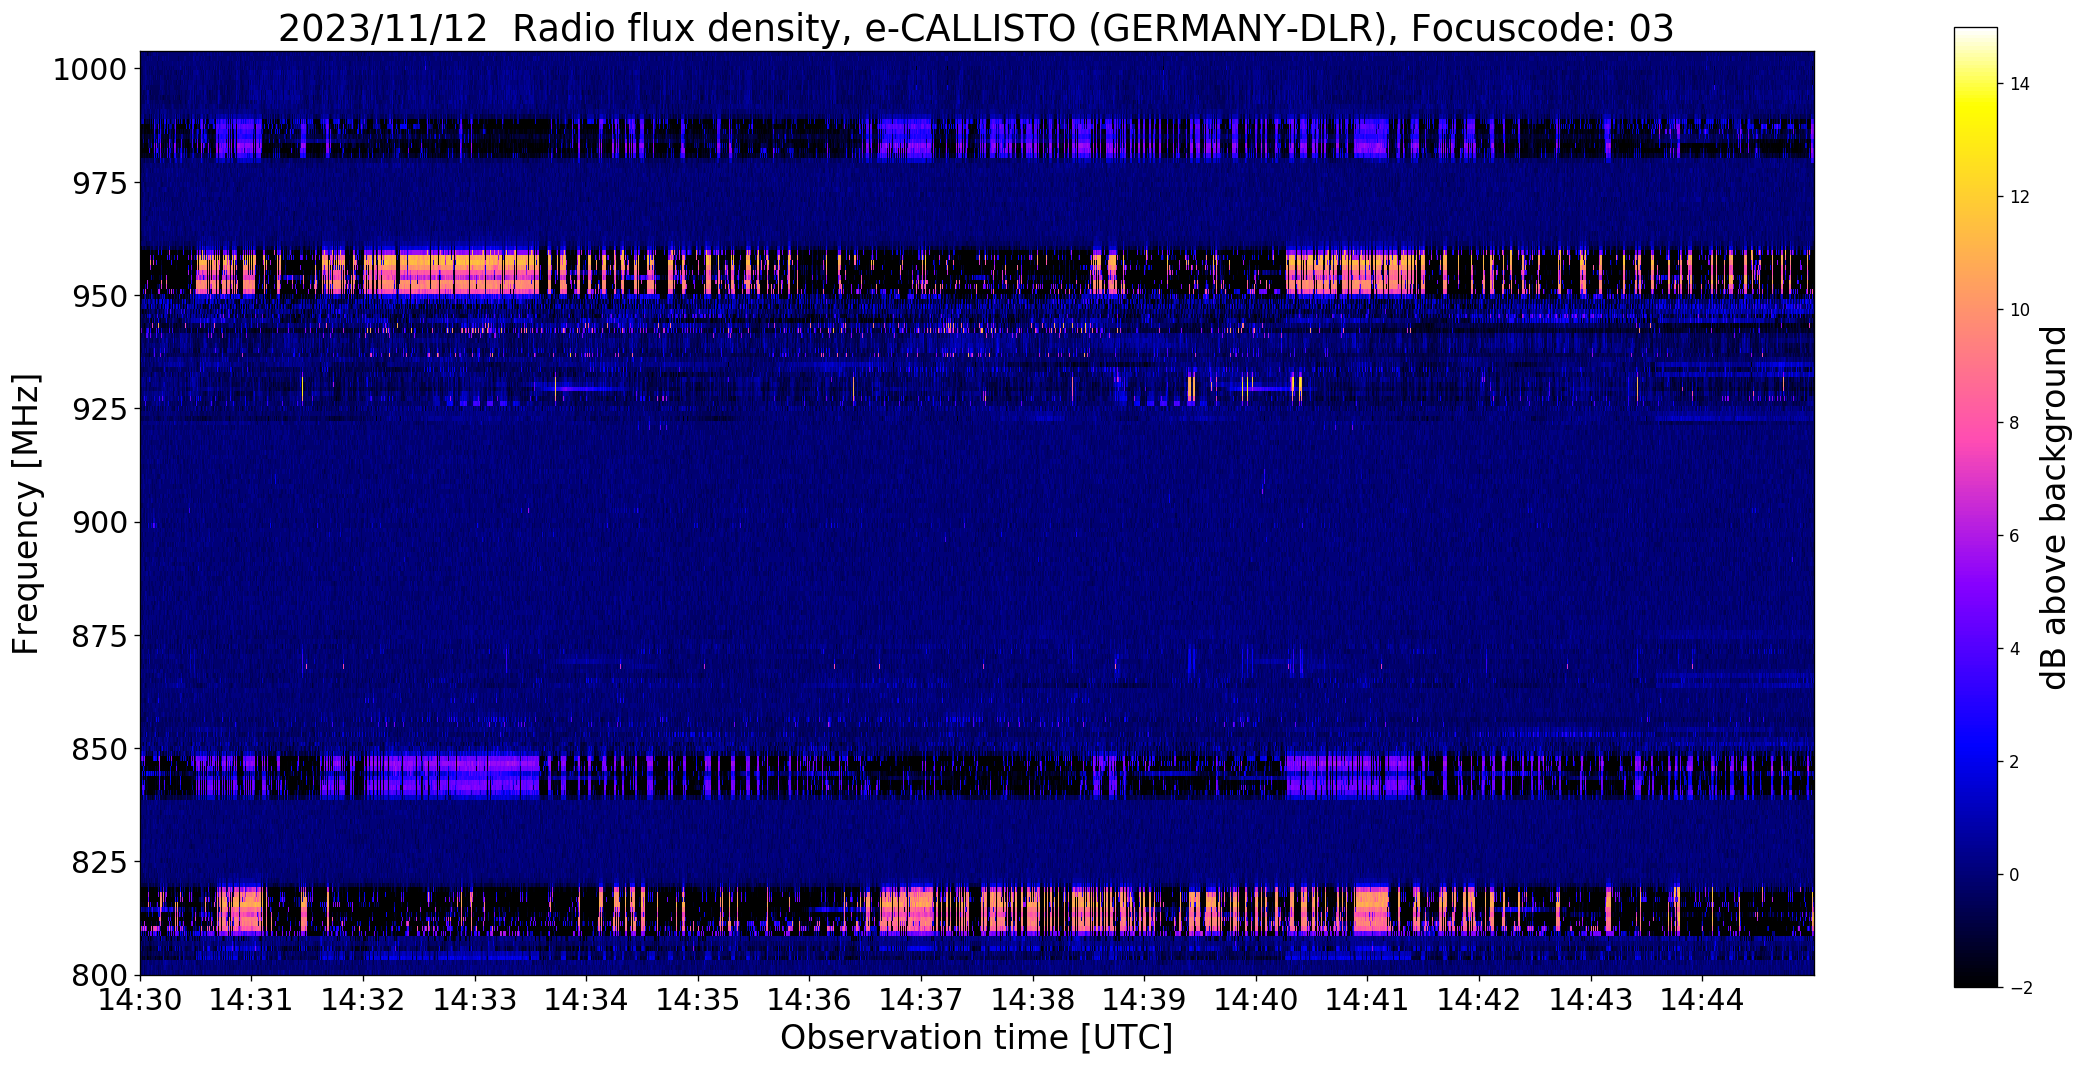Click the colorbar tick label −2
Image resolution: width=2085 pixels, height=1067 pixels.
[x=2020, y=988]
